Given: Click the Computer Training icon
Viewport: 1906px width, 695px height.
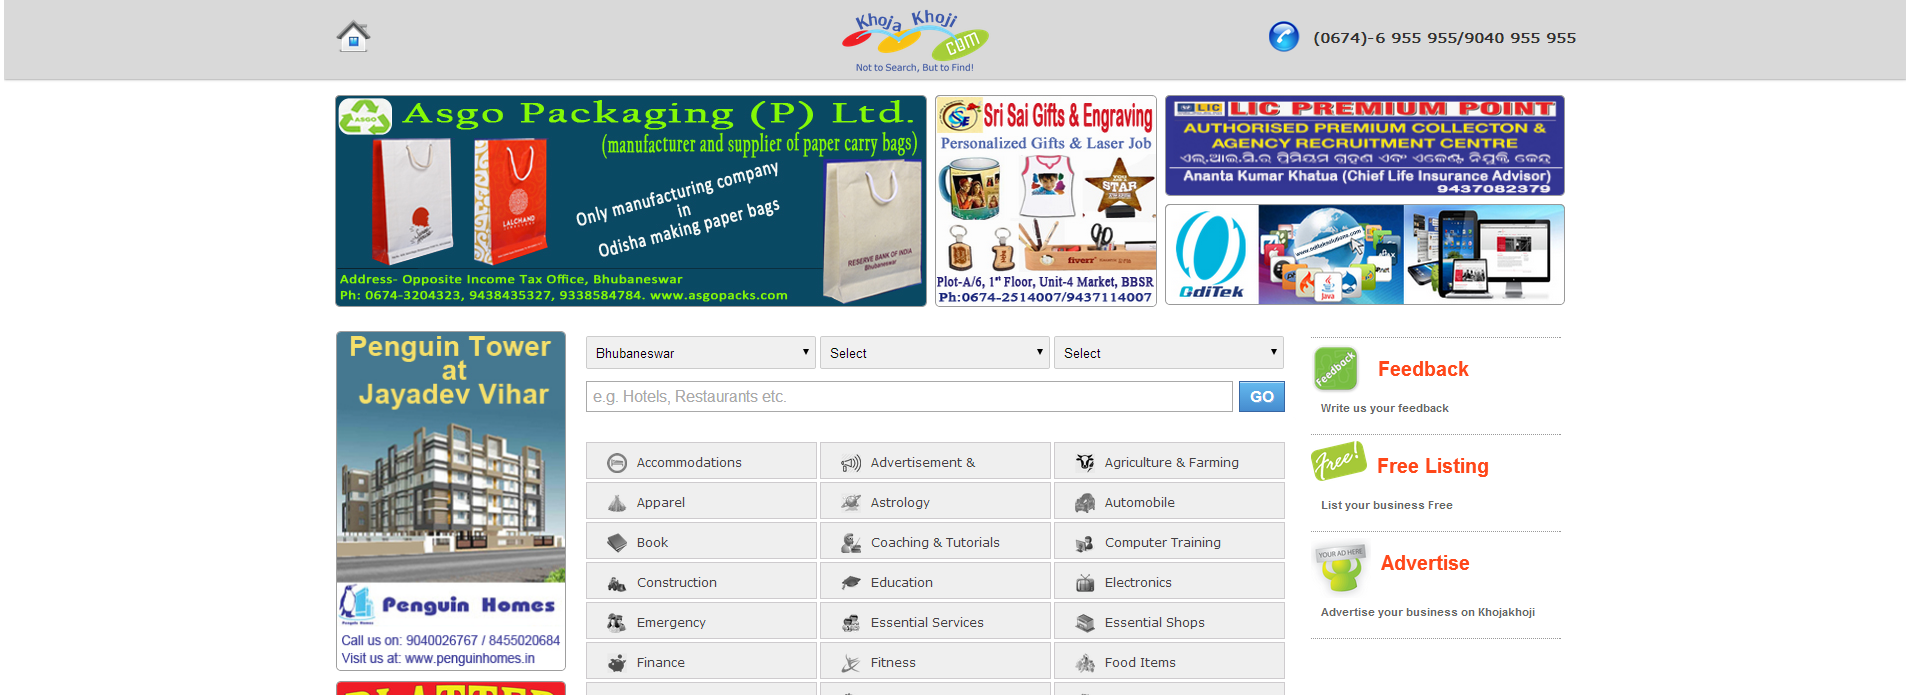Looking at the screenshot, I should tap(1085, 543).
